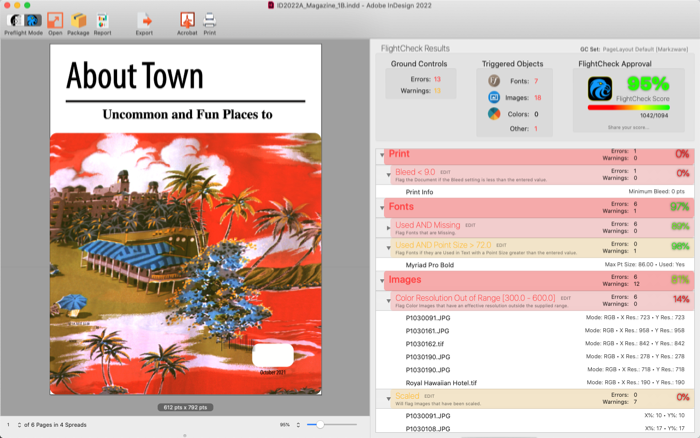
Task: Click the FlightCheck Approval bird logo
Action: point(600,88)
